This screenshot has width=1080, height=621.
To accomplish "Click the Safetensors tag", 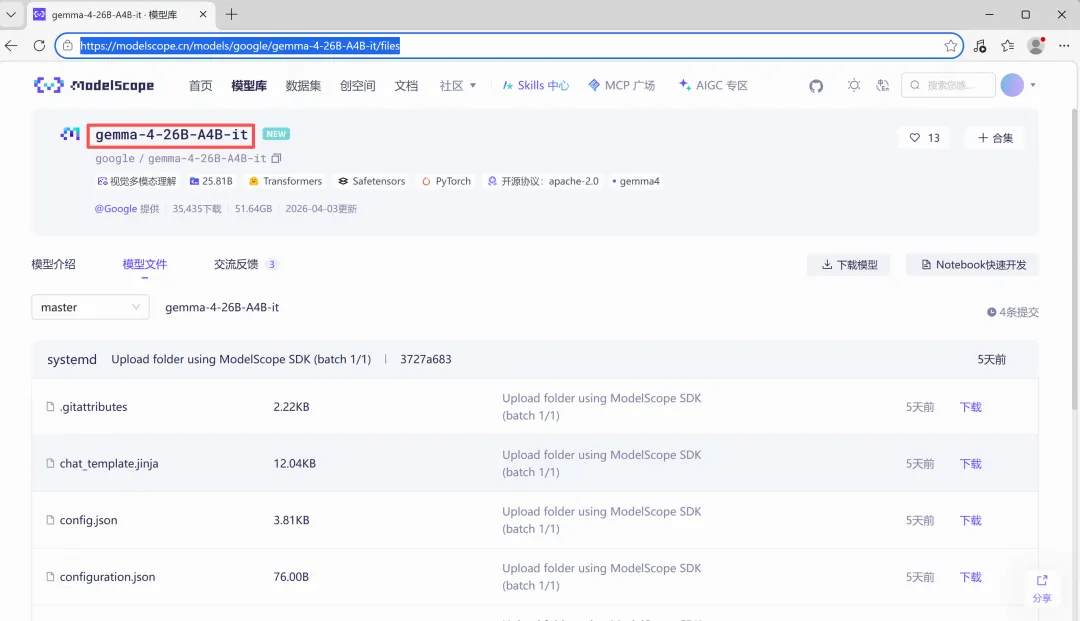I will [x=371, y=181].
